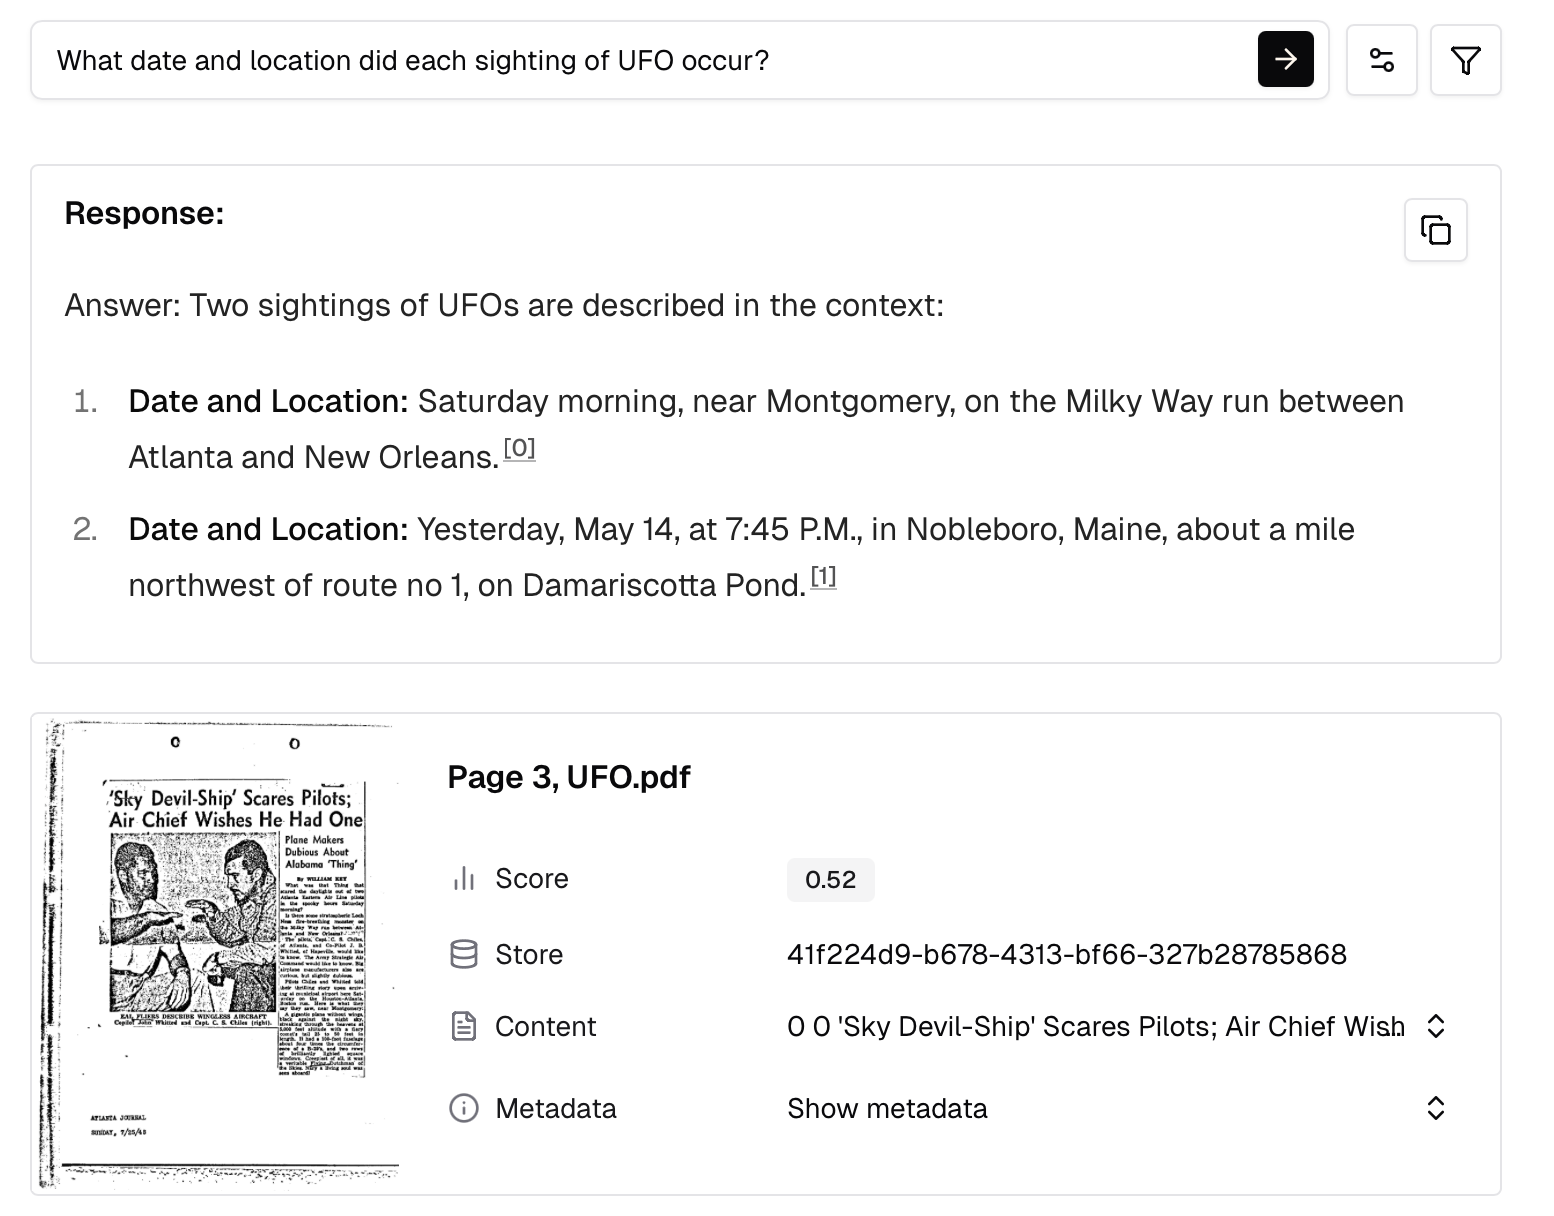Copy the response with the copy icon
The width and height of the screenshot is (1554, 1216).
pyautogui.click(x=1435, y=230)
